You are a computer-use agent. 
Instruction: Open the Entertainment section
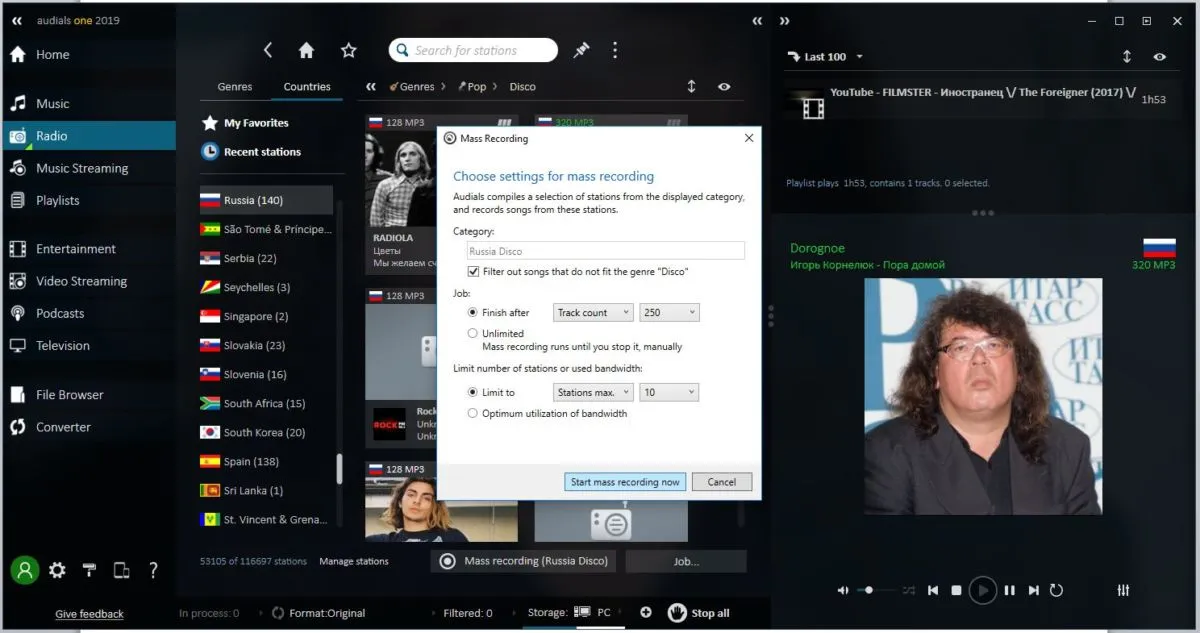[76, 249]
